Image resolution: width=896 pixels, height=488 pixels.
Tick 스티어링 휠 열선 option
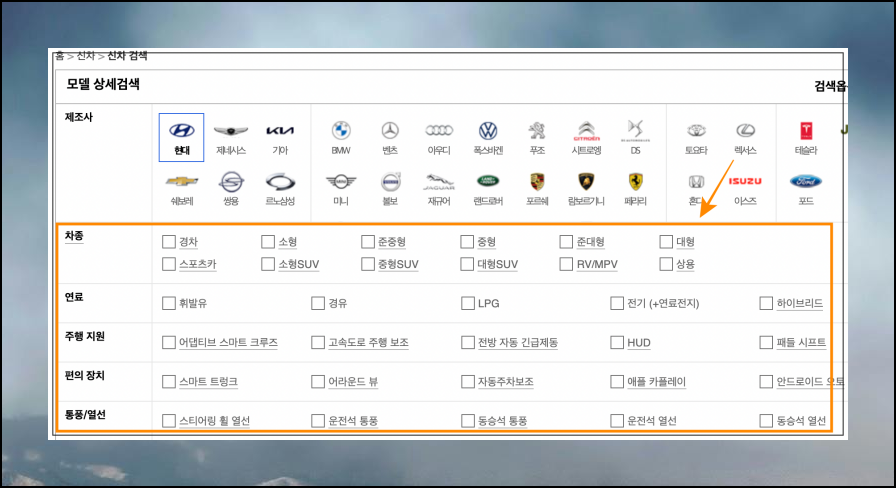pyautogui.click(x=169, y=421)
